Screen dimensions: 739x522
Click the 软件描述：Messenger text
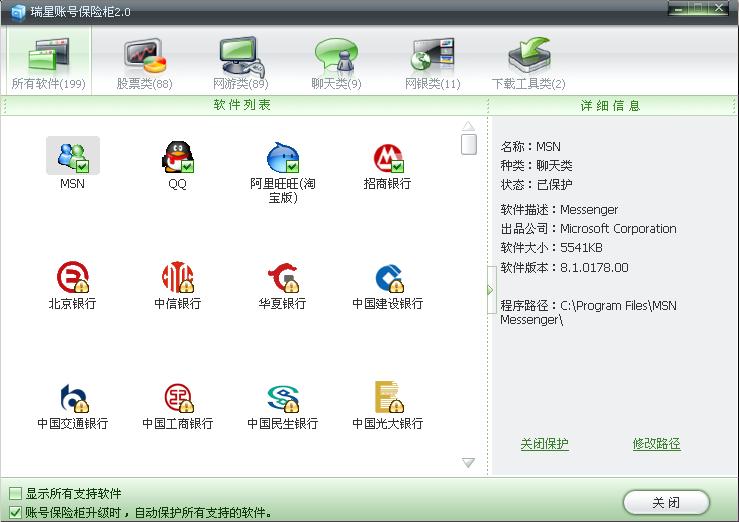point(559,210)
